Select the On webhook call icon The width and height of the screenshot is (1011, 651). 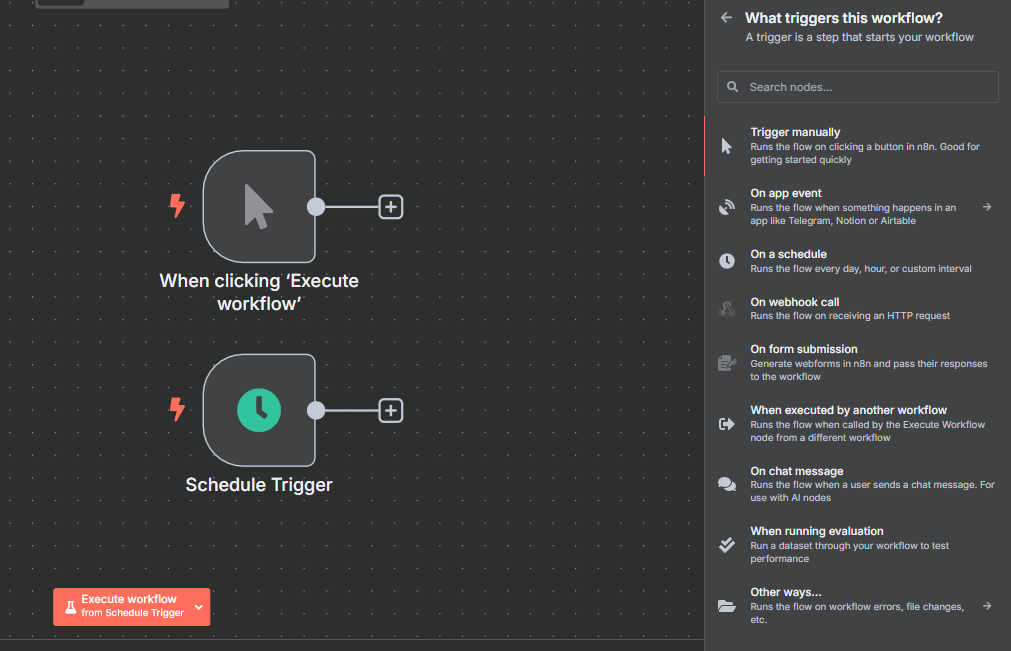[x=727, y=309]
